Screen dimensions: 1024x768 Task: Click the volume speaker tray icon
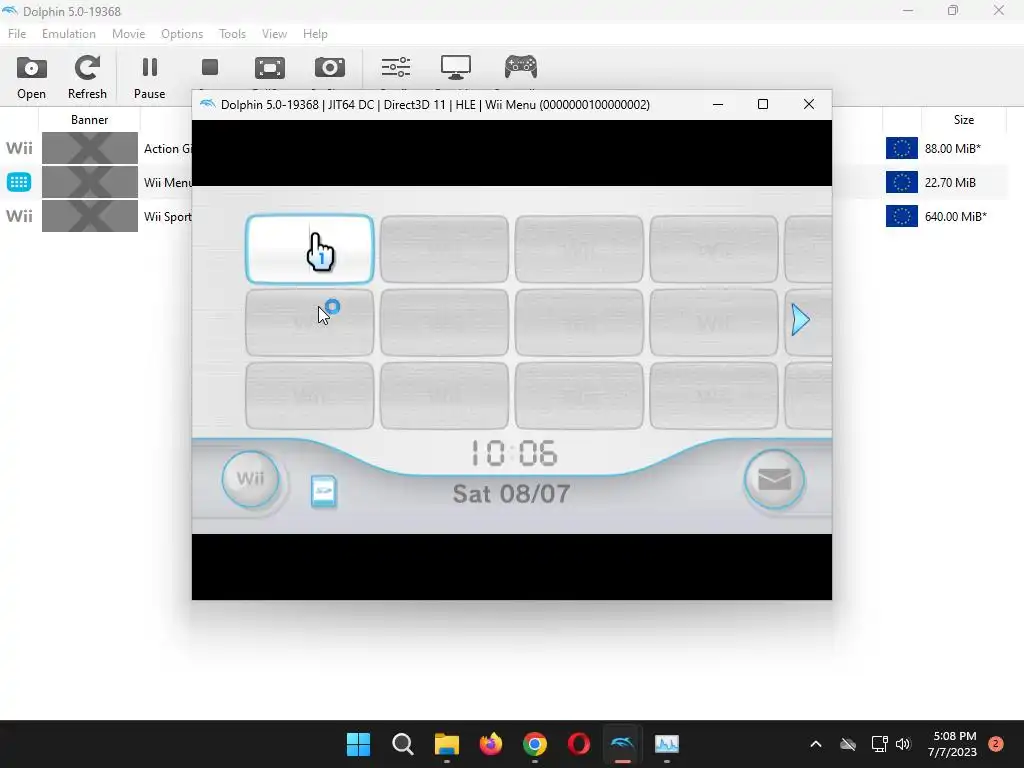click(x=903, y=744)
